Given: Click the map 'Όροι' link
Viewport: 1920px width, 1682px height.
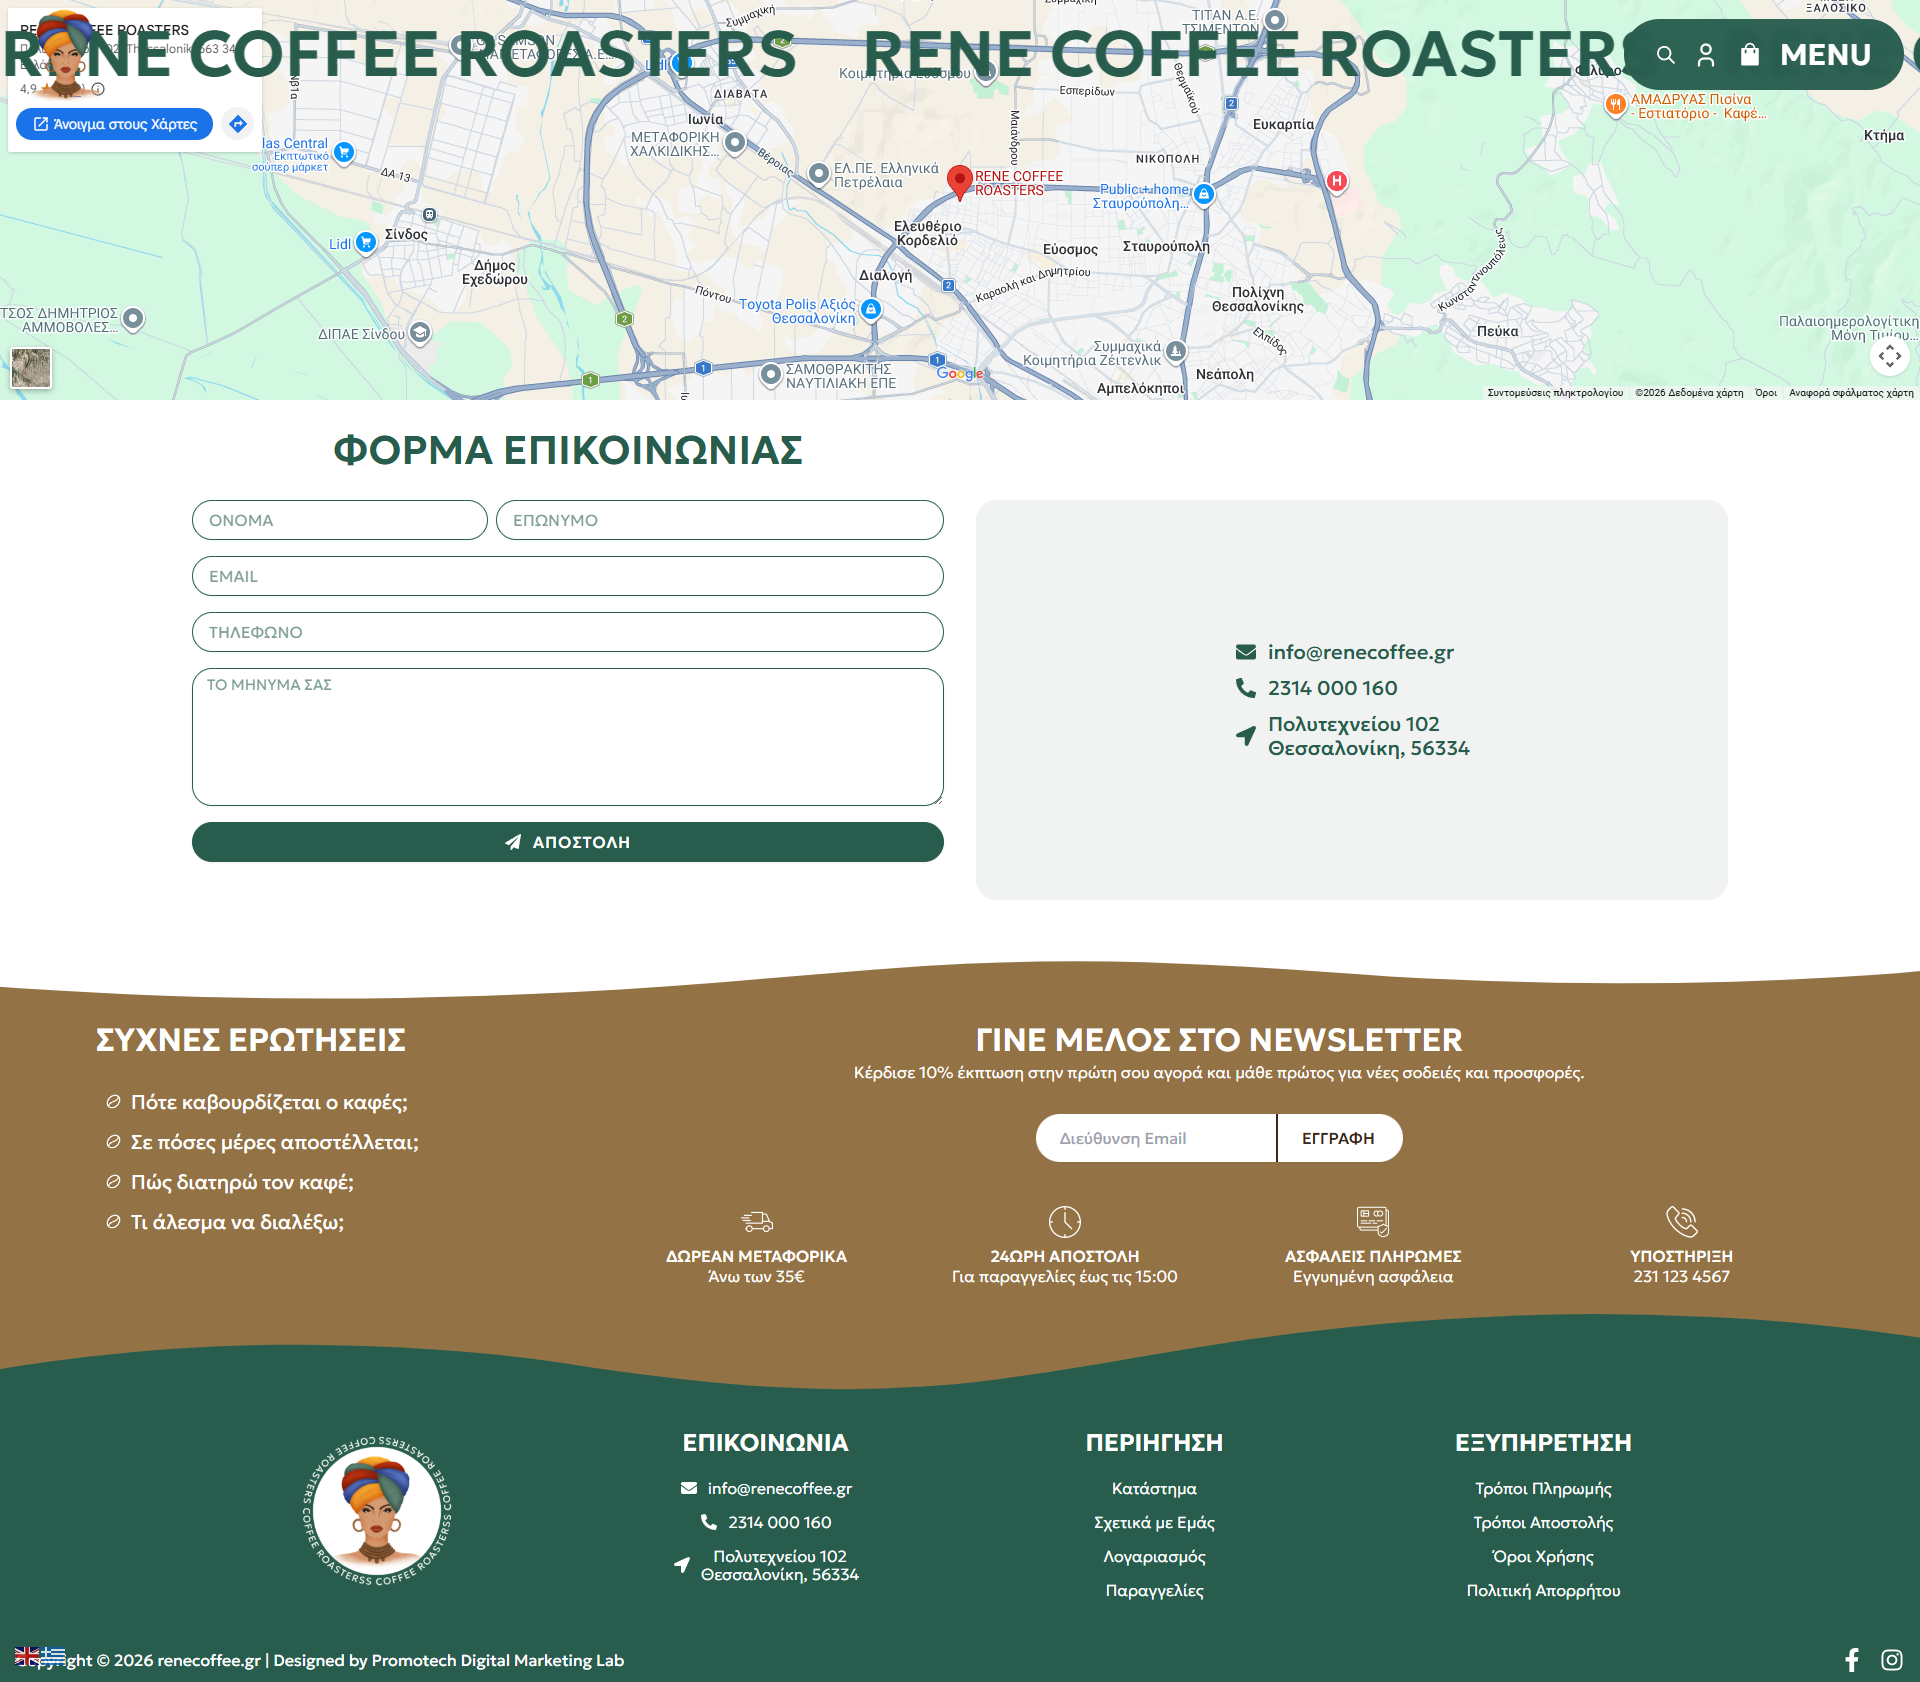Looking at the screenshot, I should point(1766,393).
